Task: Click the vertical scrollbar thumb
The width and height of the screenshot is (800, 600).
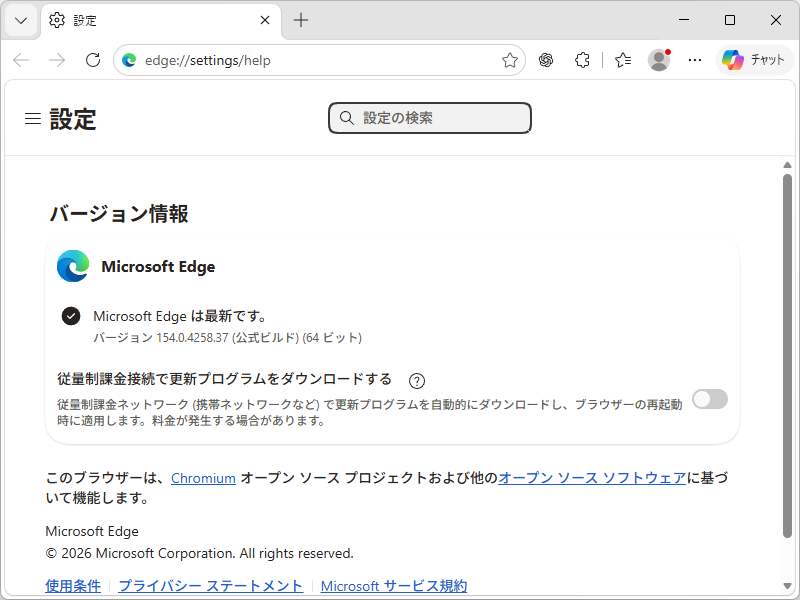Action: [787, 356]
